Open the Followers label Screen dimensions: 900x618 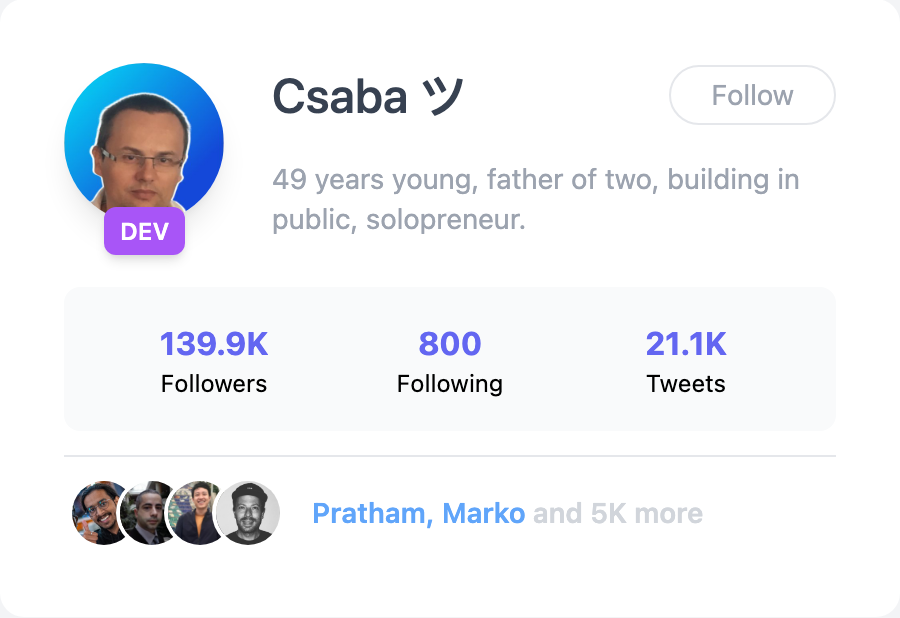click(x=214, y=384)
